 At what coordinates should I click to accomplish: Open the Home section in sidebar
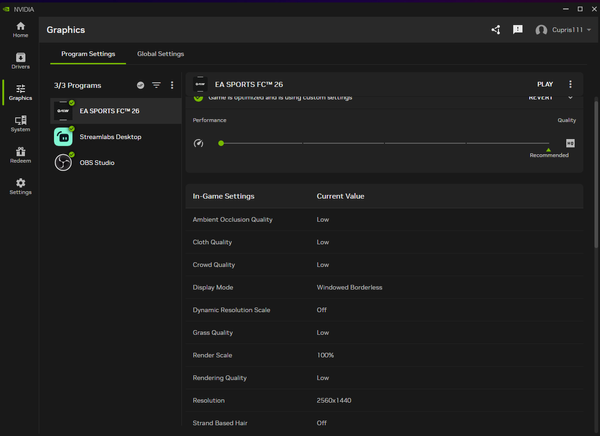point(20,30)
